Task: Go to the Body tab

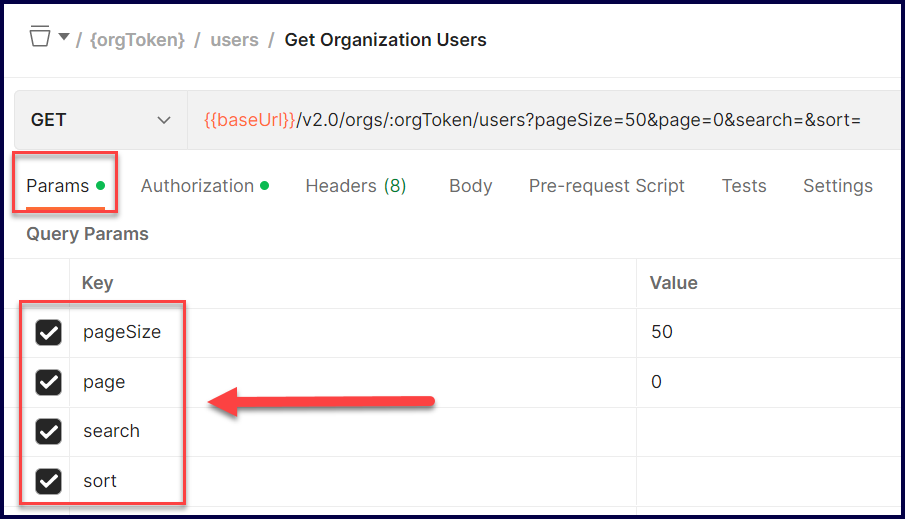Action: click(x=470, y=186)
